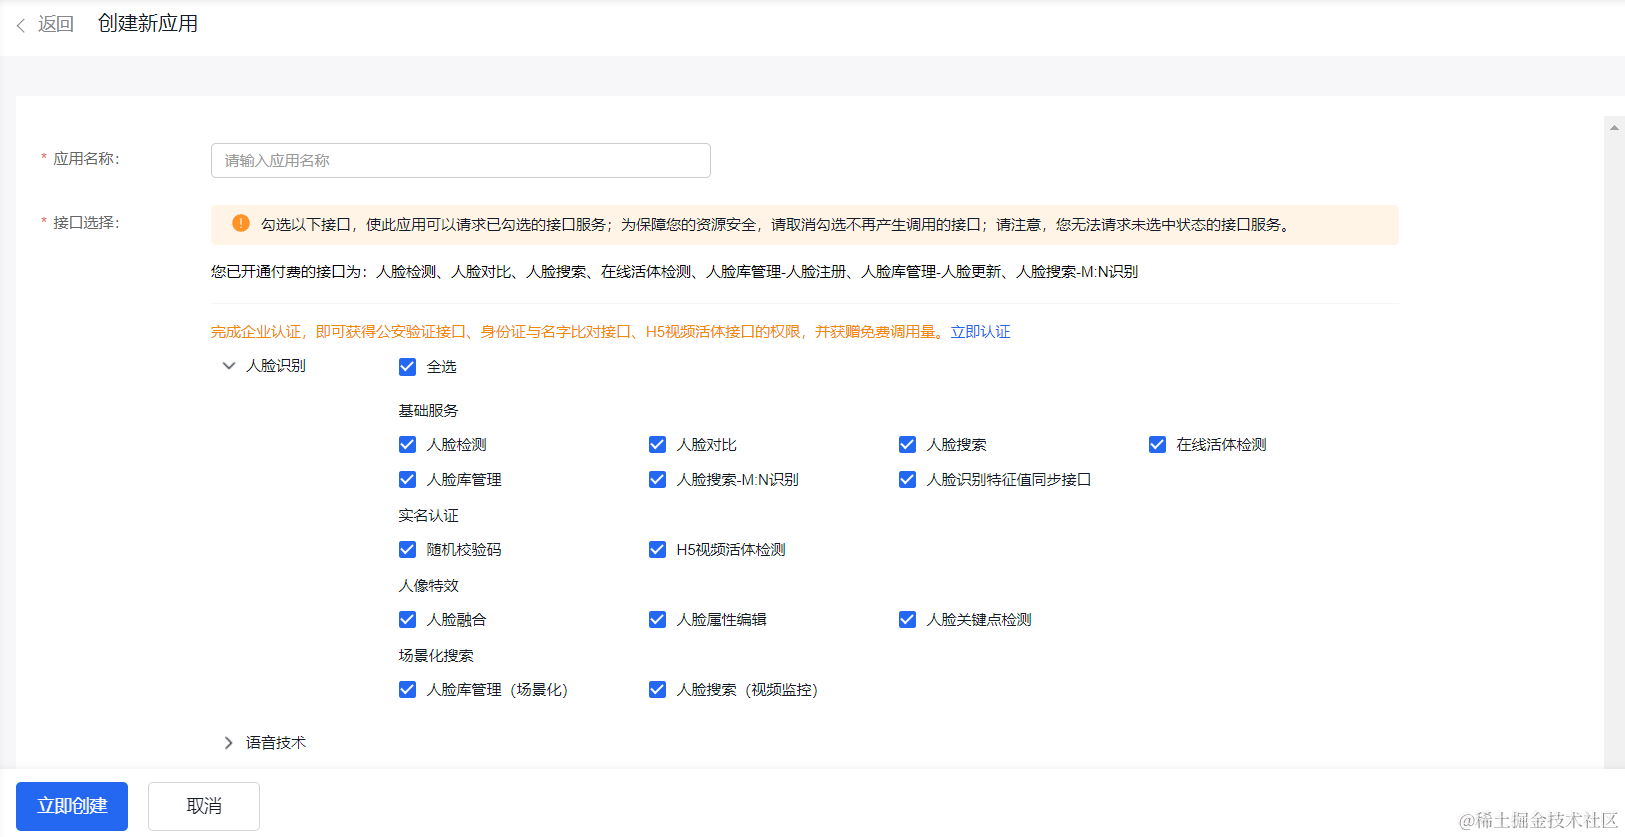Click the orange warning info icon
The height and width of the screenshot is (837, 1625).
point(241,223)
